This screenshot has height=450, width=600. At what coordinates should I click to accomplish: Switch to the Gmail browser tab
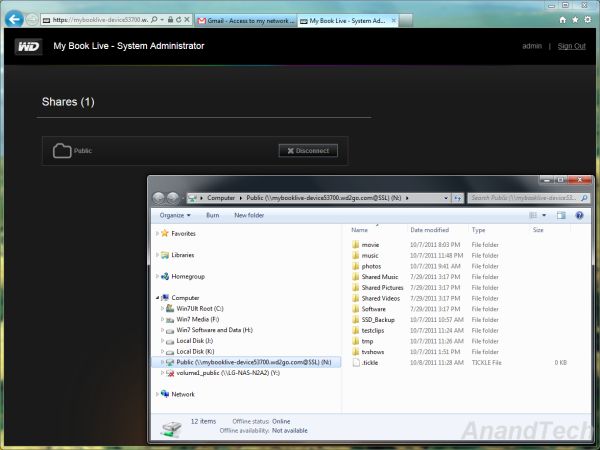click(246, 21)
